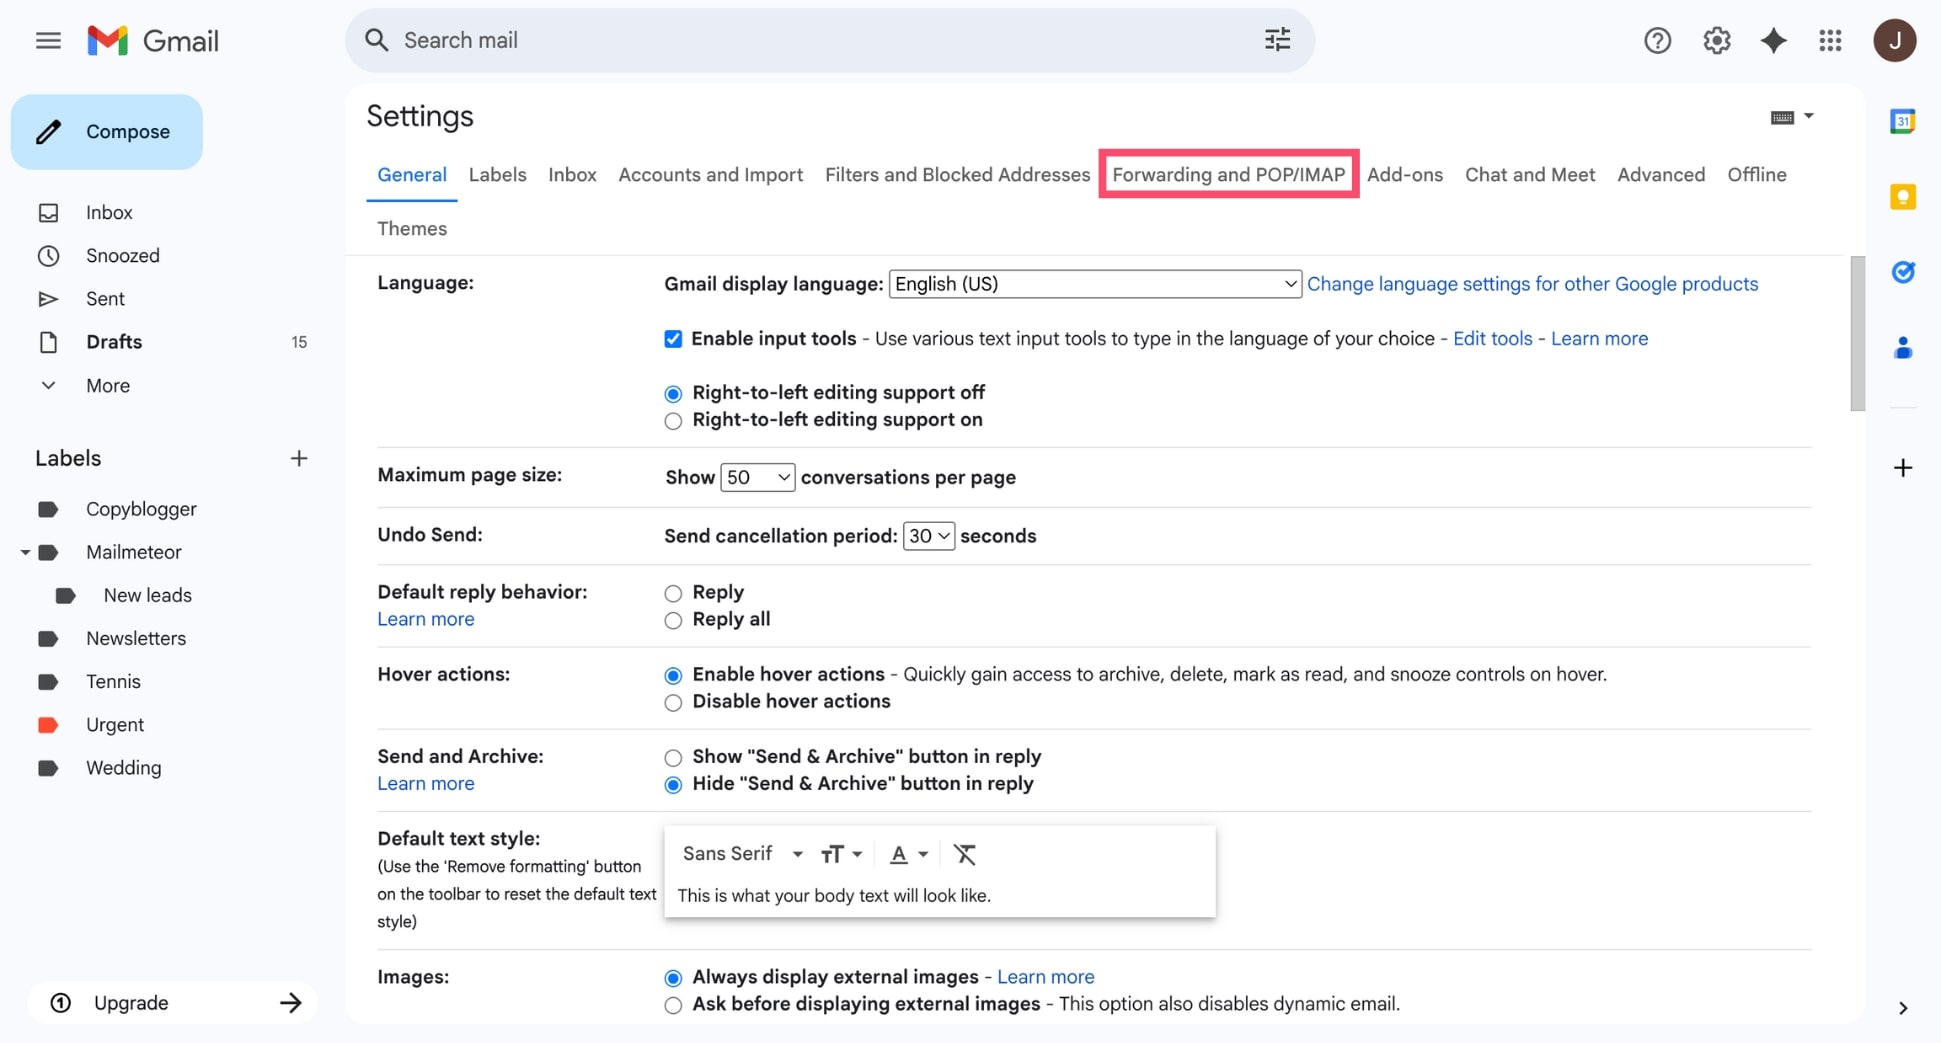Click the Compose button
Viewport: 1941px width, 1043px height.
107,131
